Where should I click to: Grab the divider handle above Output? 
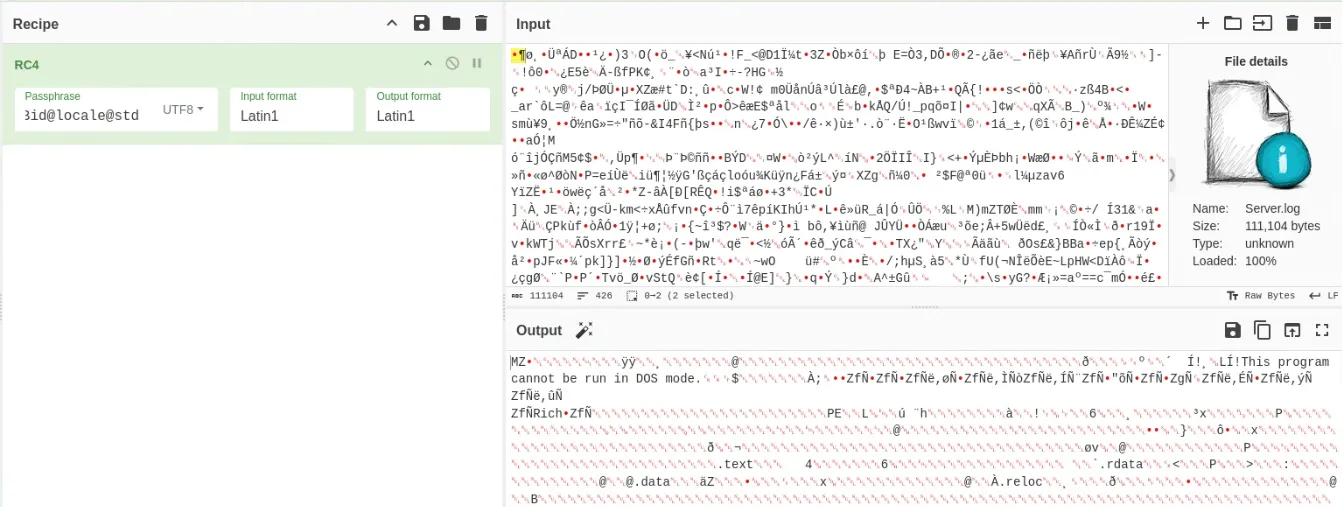click(924, 307)
